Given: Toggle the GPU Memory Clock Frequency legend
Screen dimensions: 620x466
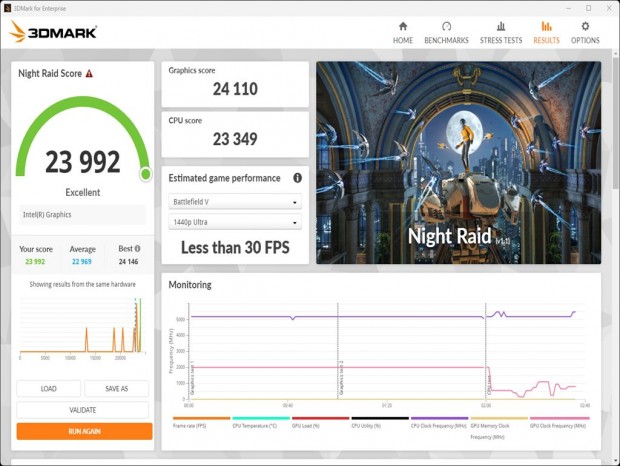Looking at the screenshot, I should (499, 428).
